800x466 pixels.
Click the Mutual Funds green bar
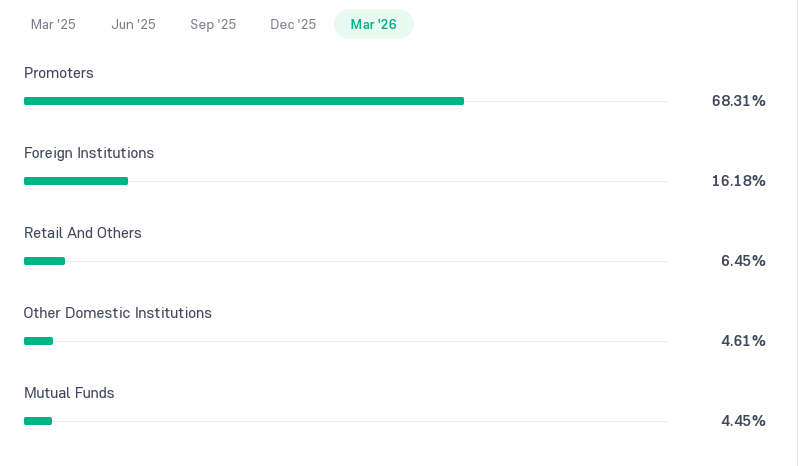click(38, 421)
